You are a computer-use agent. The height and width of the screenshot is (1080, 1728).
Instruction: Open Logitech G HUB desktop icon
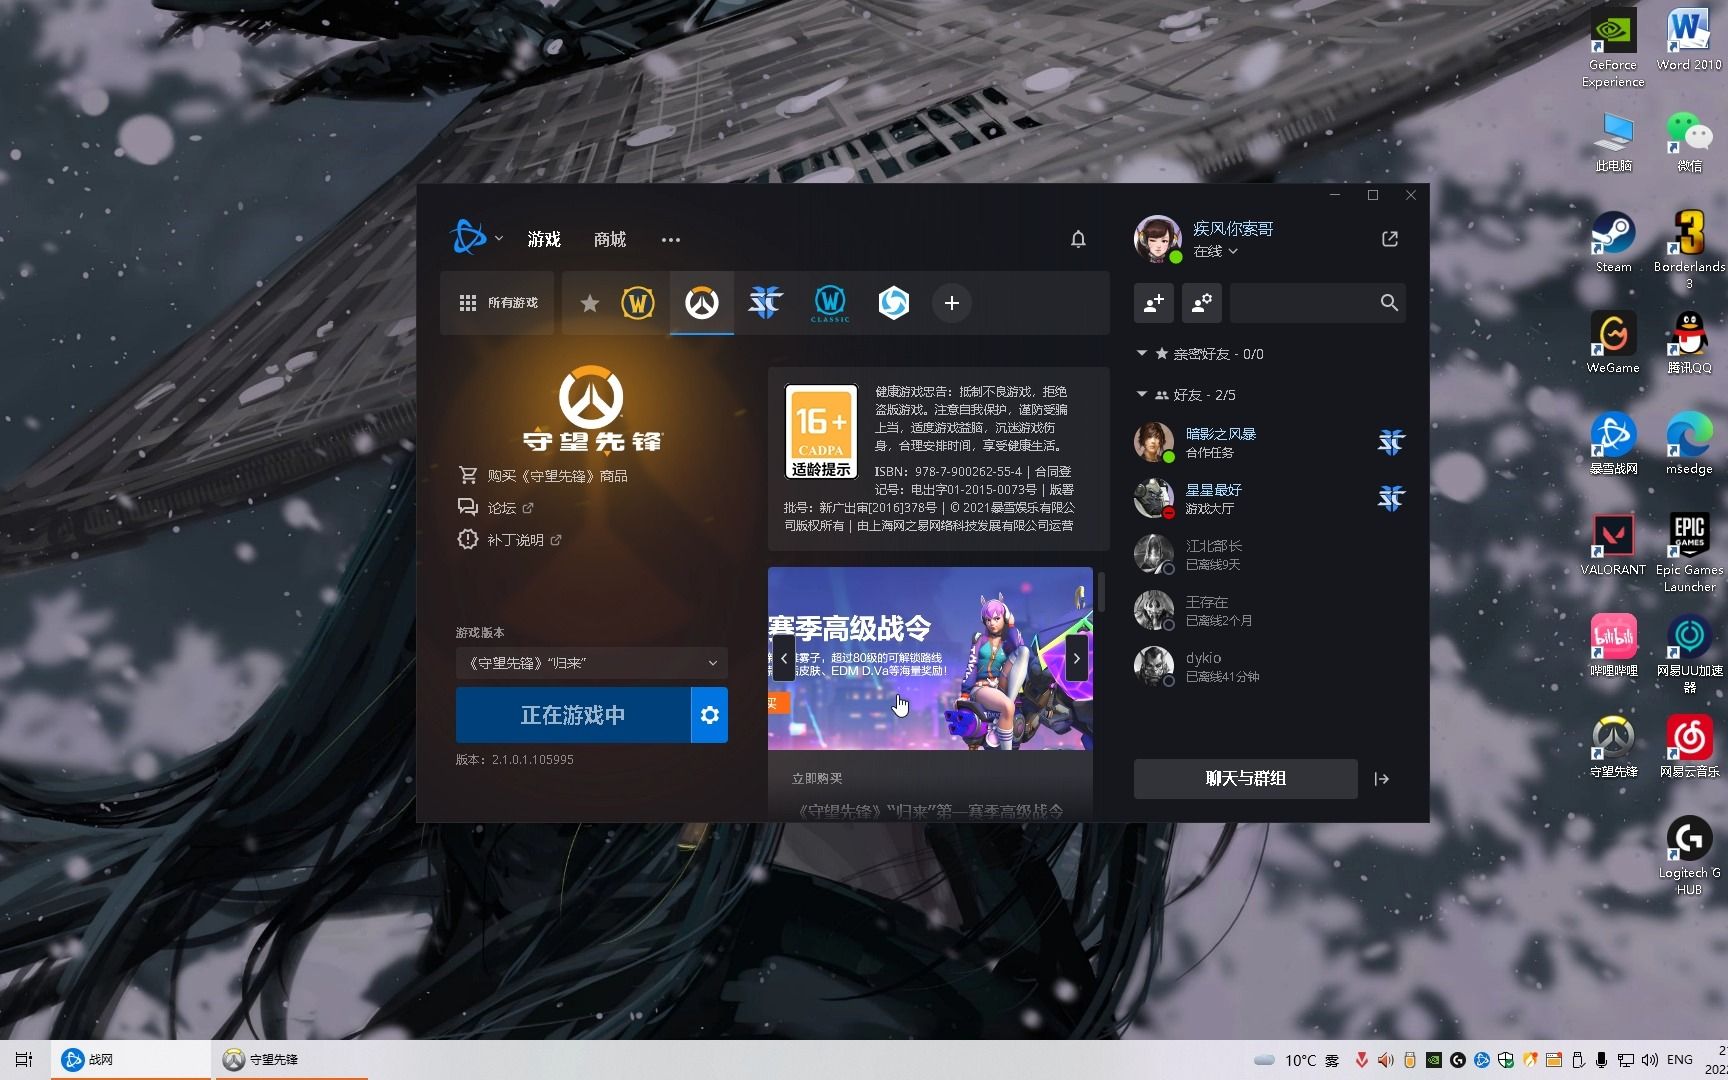[x=1689, y=856]
